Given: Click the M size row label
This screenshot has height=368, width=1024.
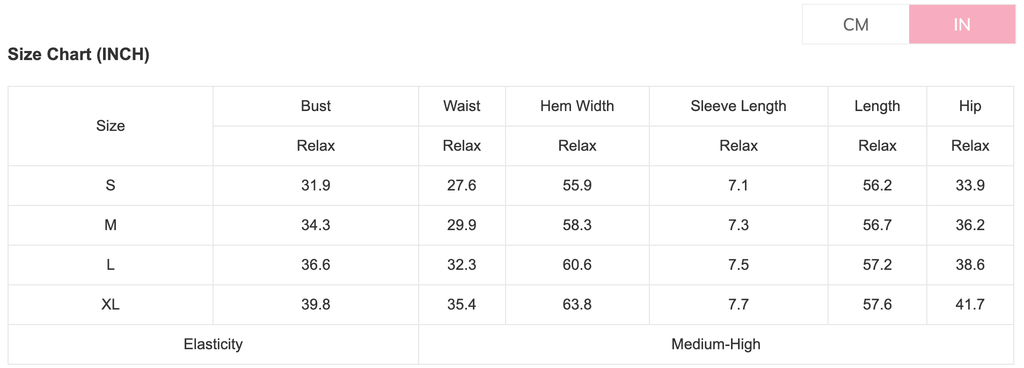Looking at the screenshot, I should click(x=110, y=225).
